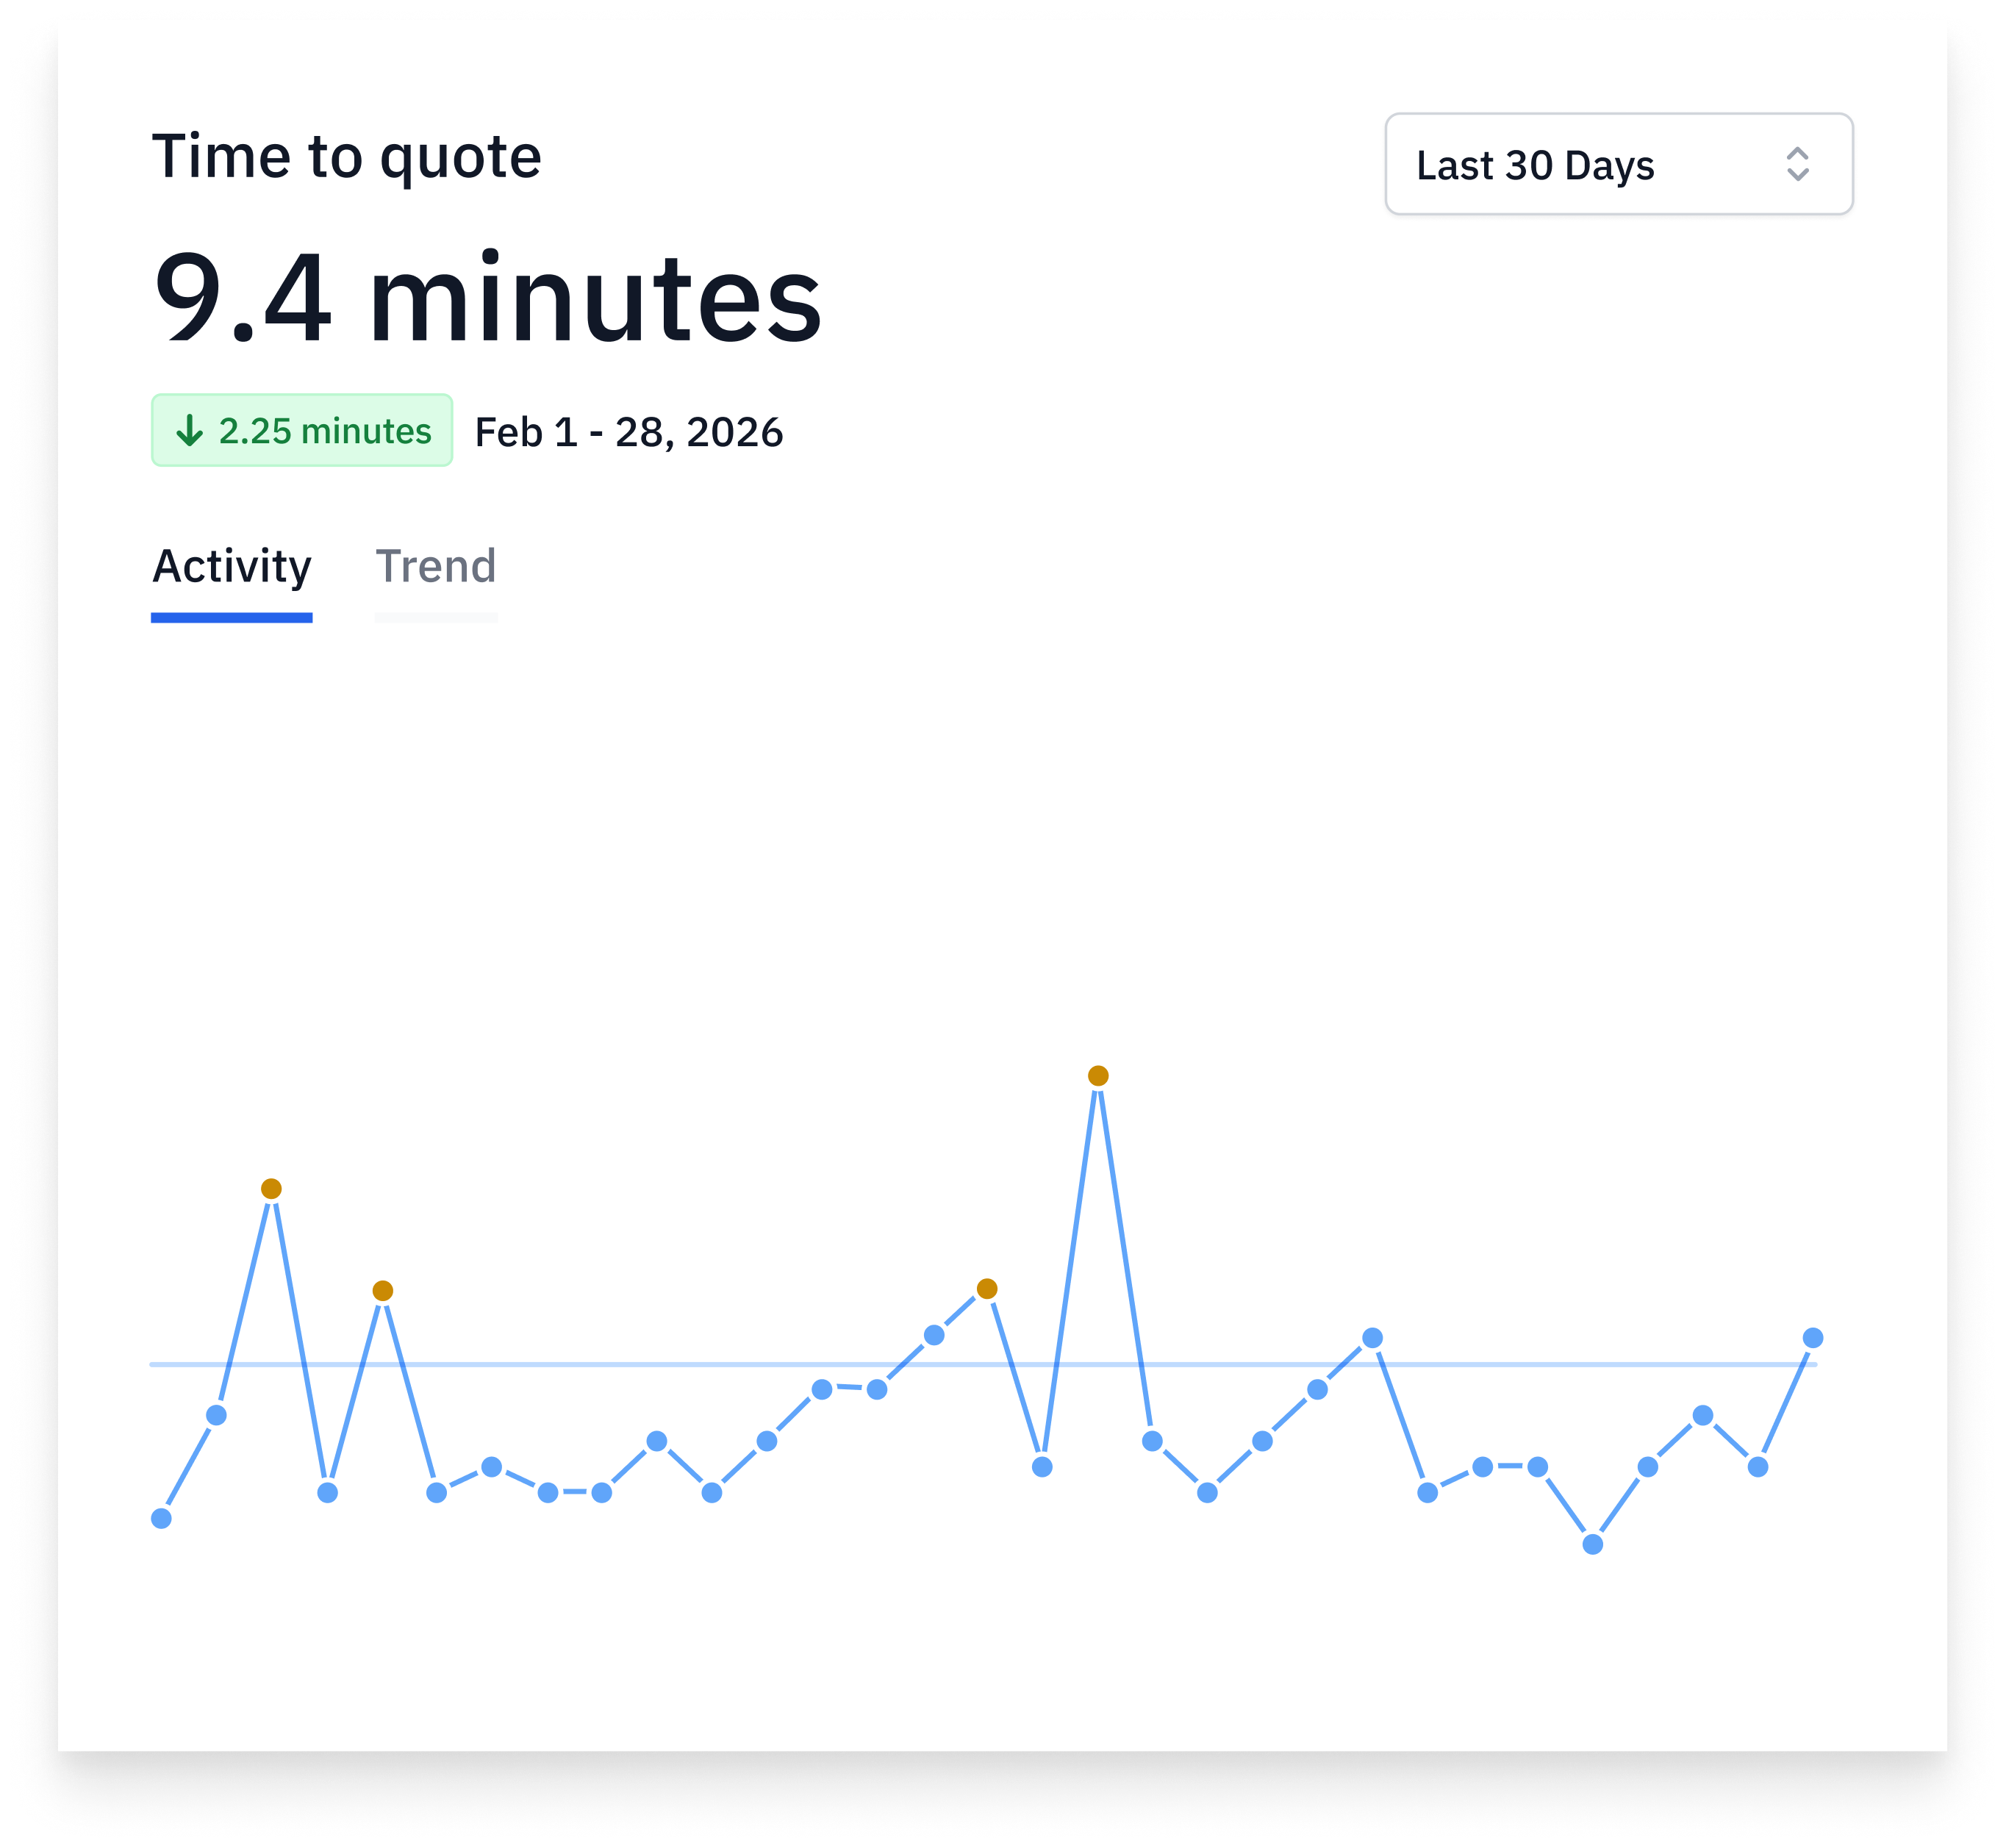
Task: Click the third orange point before tallest peak
Action: click(986, 1289)
